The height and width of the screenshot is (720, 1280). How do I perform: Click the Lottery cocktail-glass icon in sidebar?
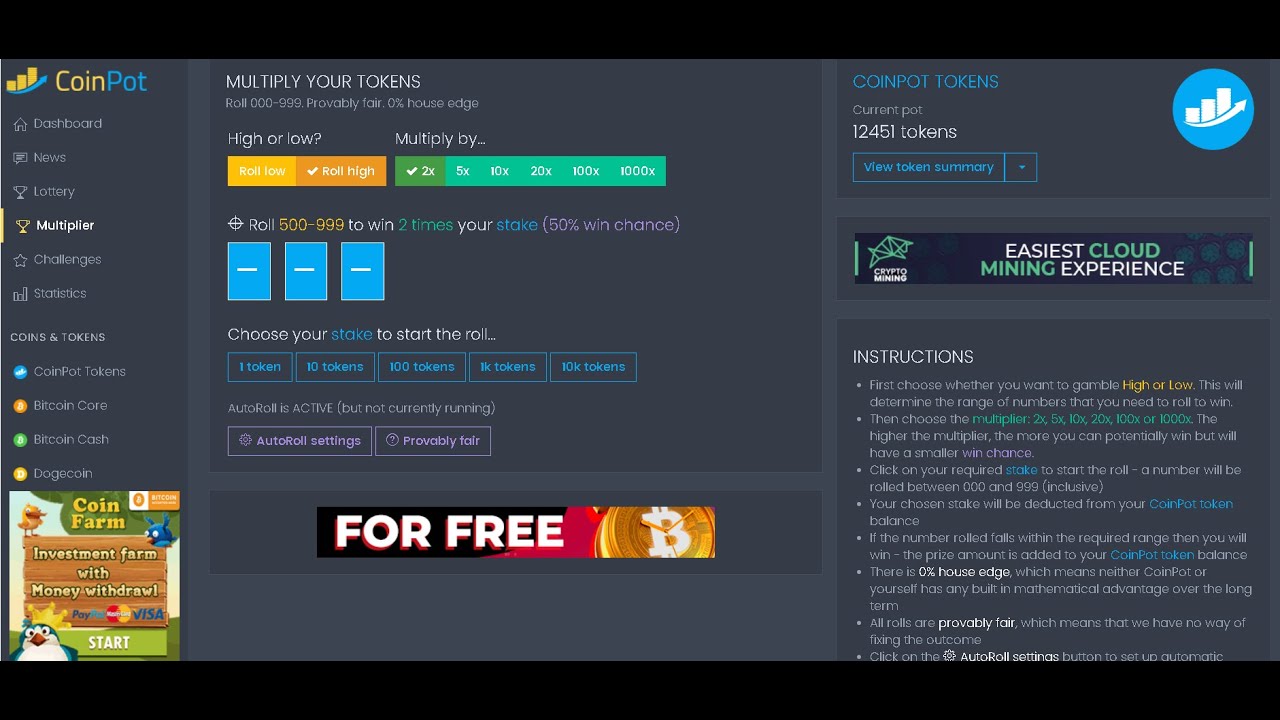pyautogui.click(x=20, y=192)
